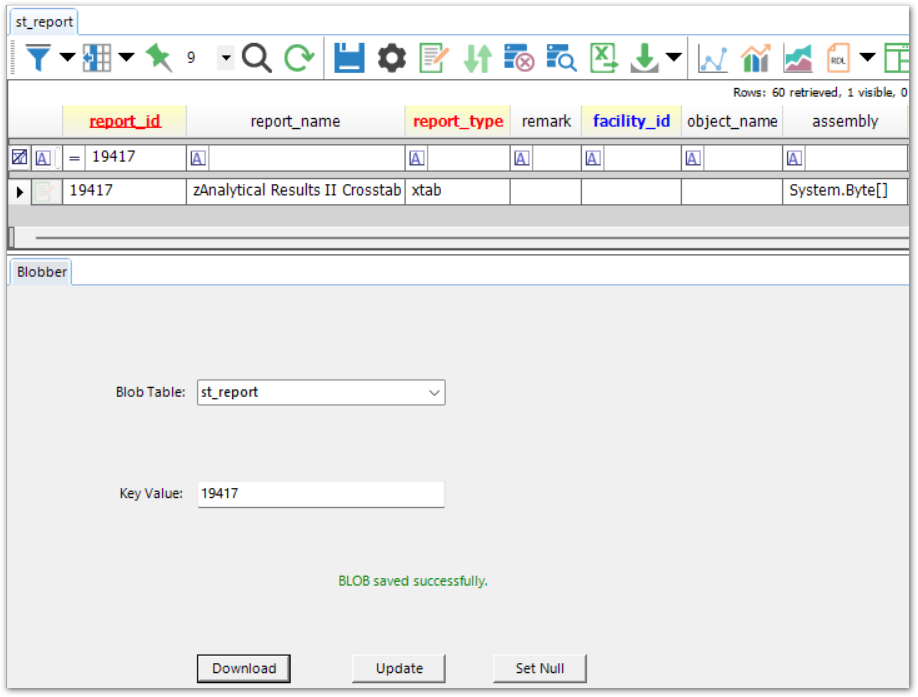Click the blue filter funnel icon
Screen dimensions: 918x697
tap(37, 58)
